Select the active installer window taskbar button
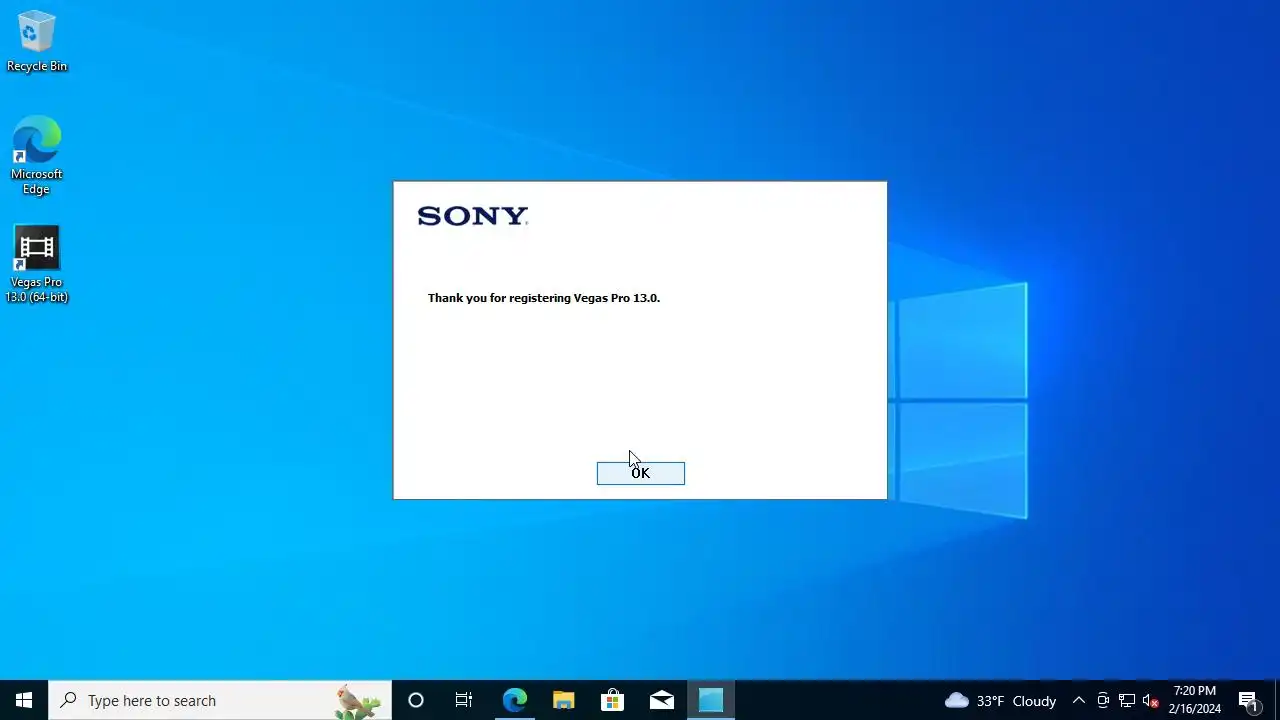1280x720 pixels. [x=711, y=700]
